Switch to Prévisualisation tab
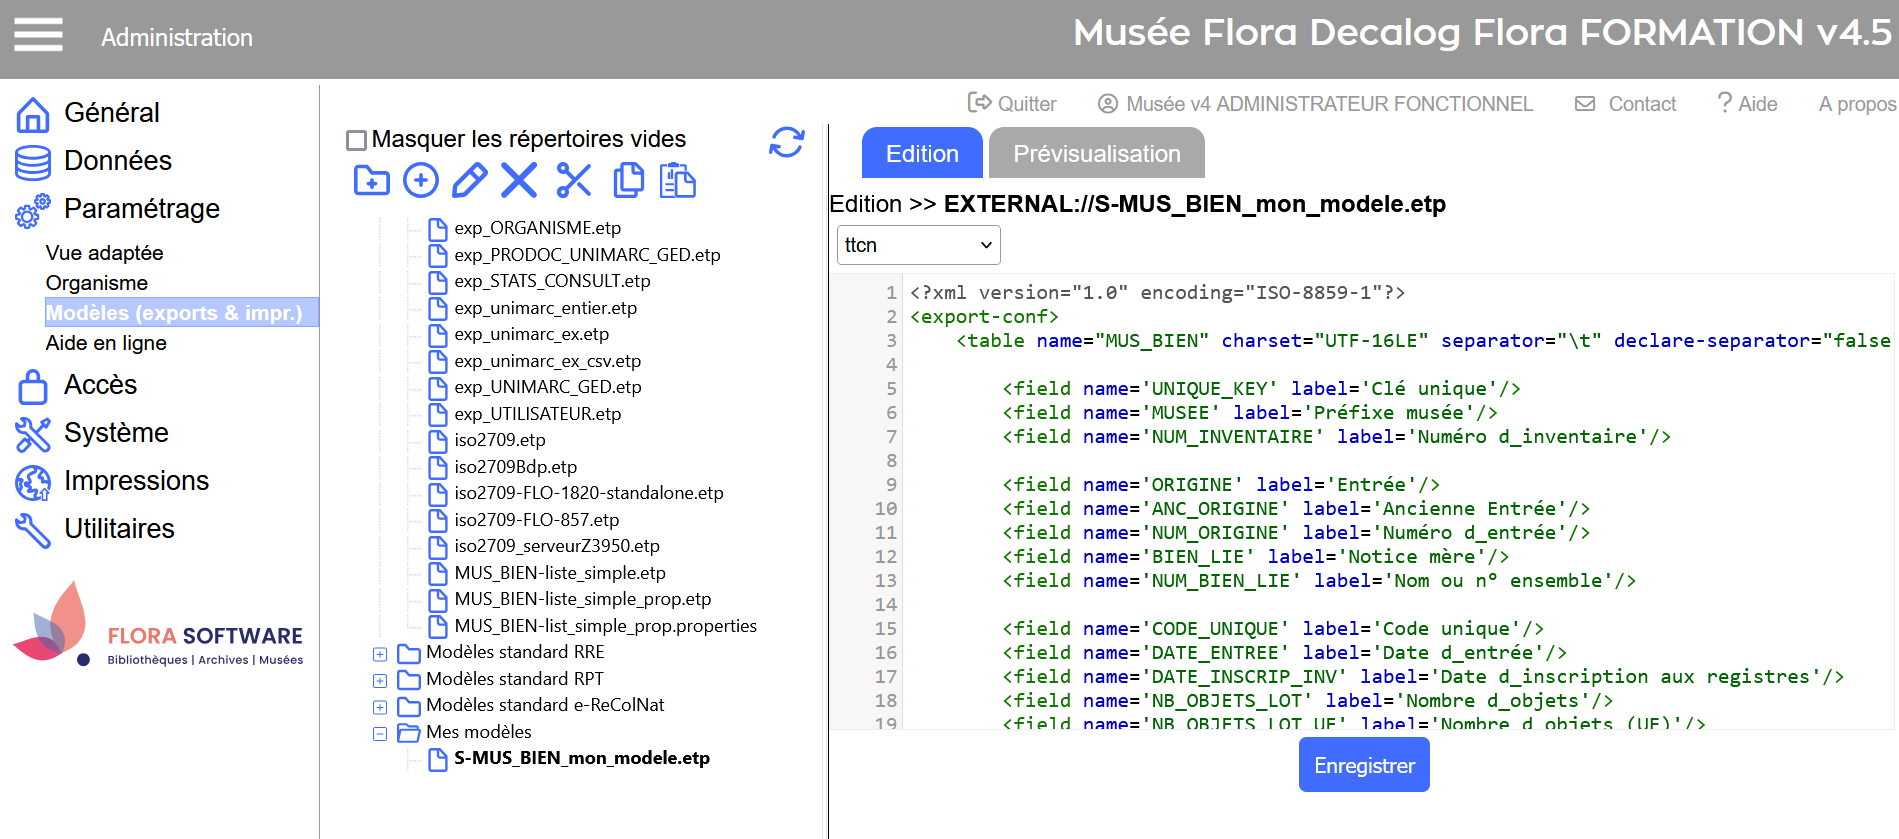The height and width of the screenshot is (839, 1899). tap(1097, 153)
